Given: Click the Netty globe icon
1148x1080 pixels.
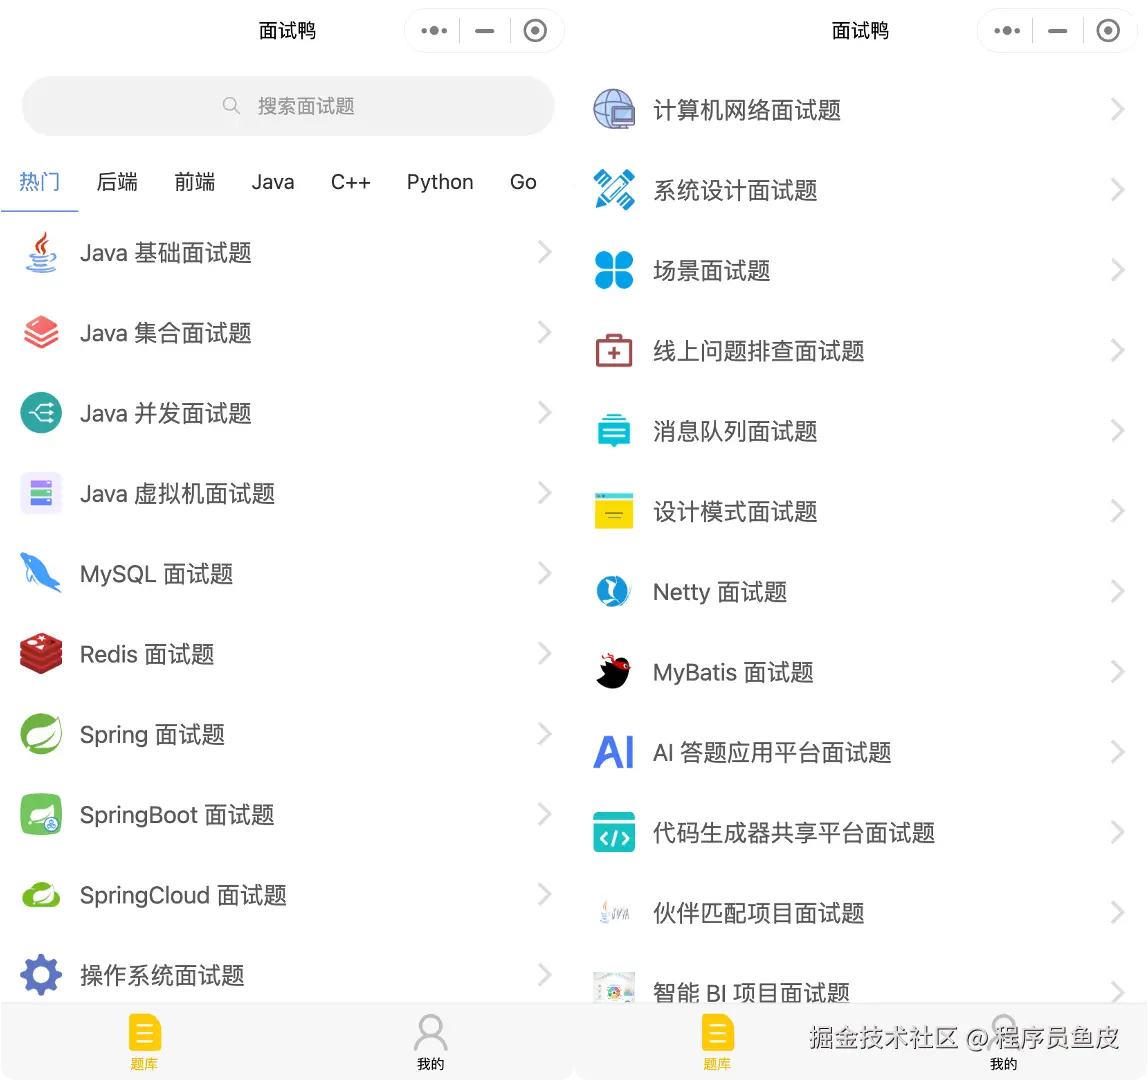Looking at the screenshot, I should pos(613,591).
